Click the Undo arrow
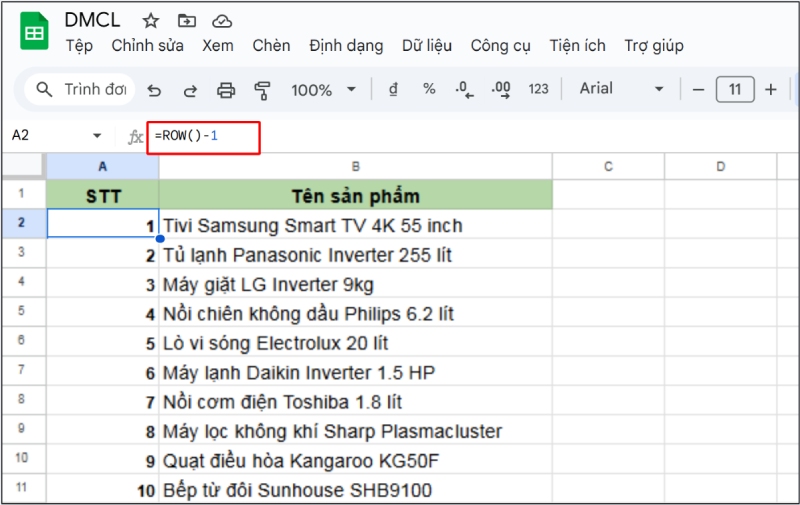The width and height of the screenshot is (800, 505). 154,90
